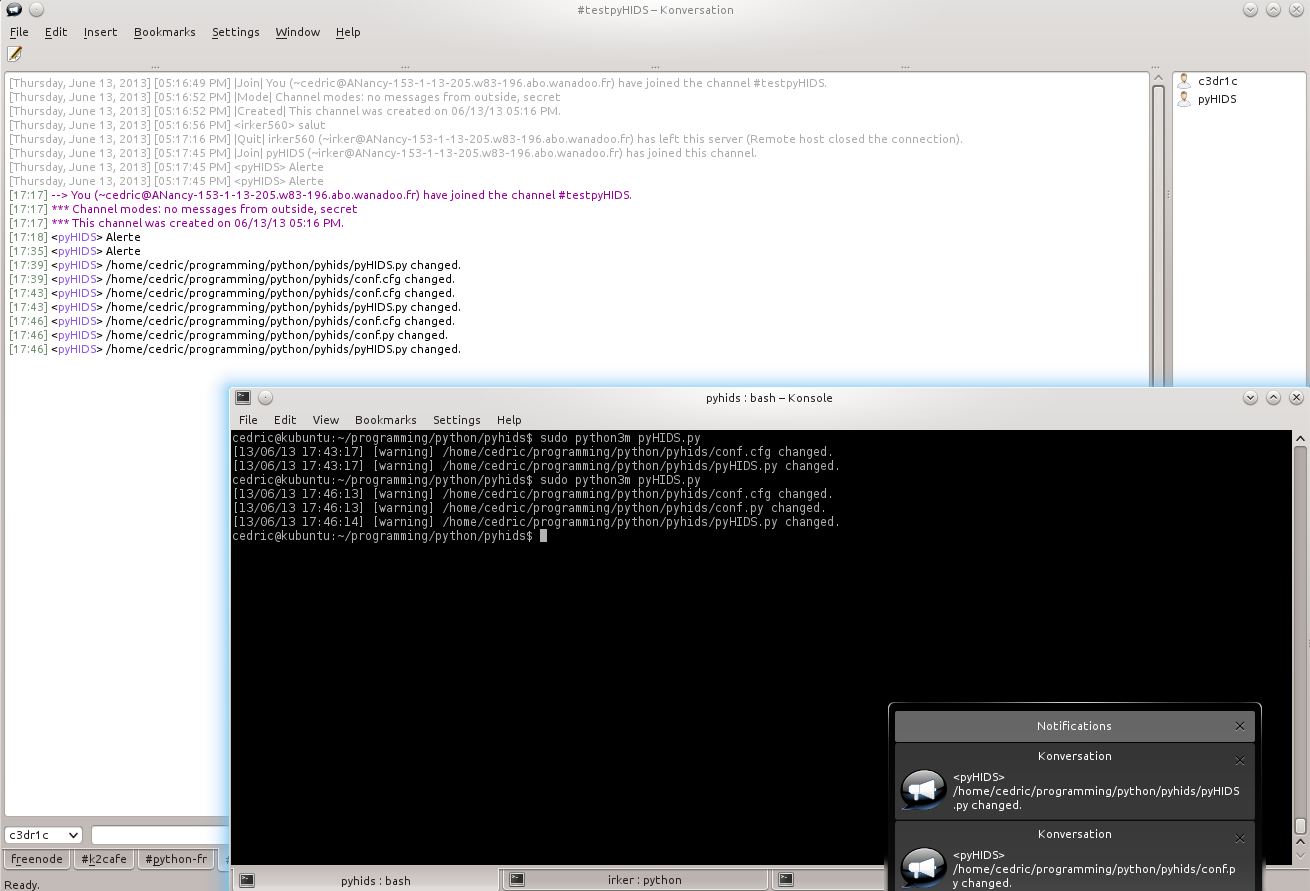Focus the Konversation message input field

tap(160, 835)
